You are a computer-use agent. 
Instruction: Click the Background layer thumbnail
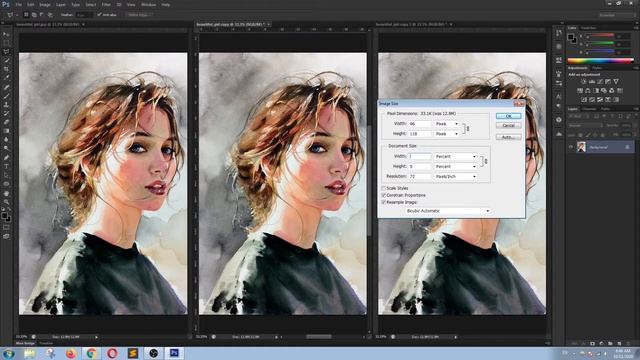tap(581, 147)
